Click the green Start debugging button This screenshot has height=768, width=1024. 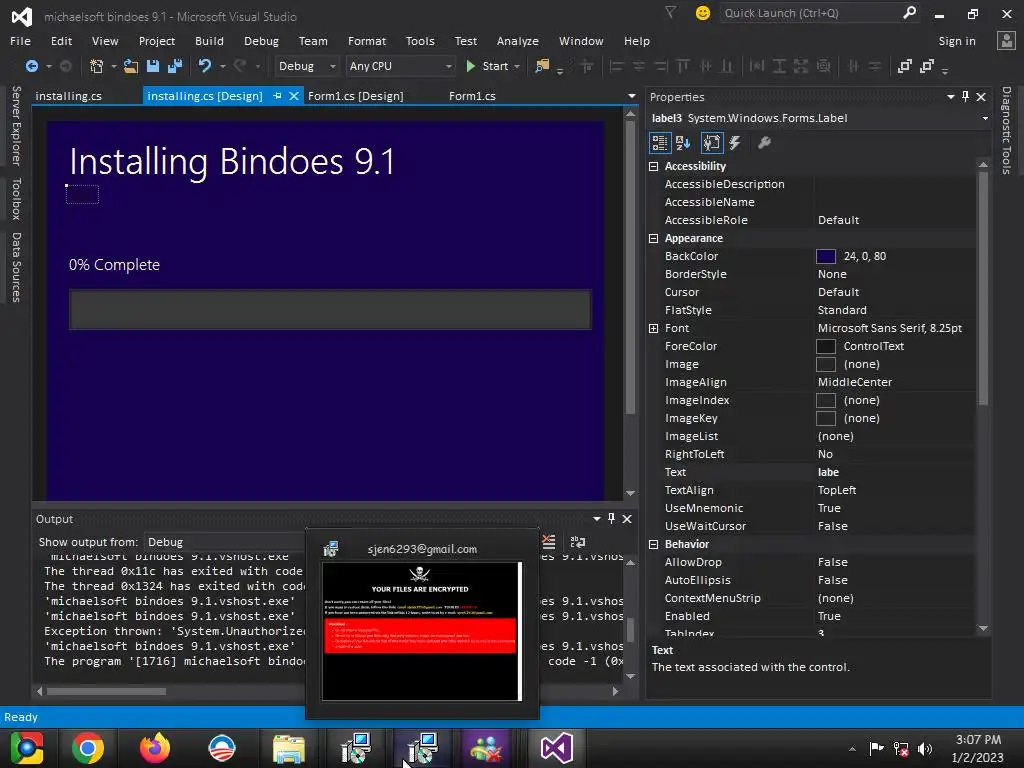tap(487, 66)
